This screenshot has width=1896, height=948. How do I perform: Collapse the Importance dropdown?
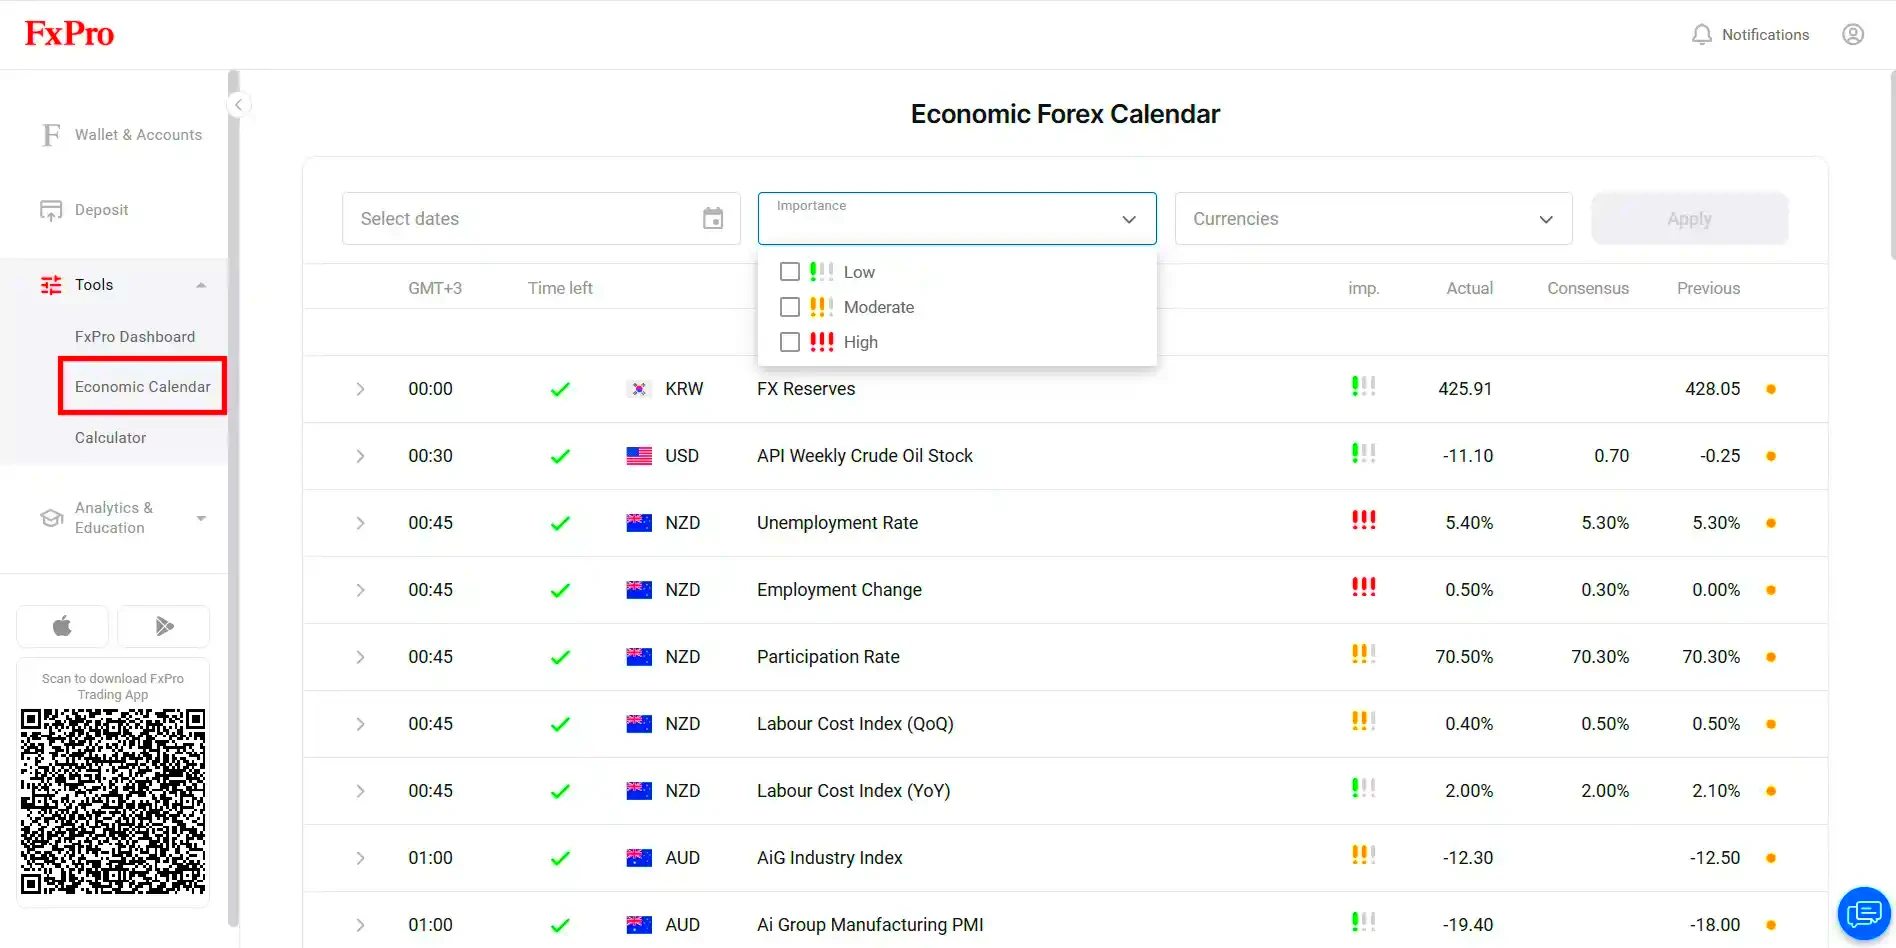coord(1128,219)
